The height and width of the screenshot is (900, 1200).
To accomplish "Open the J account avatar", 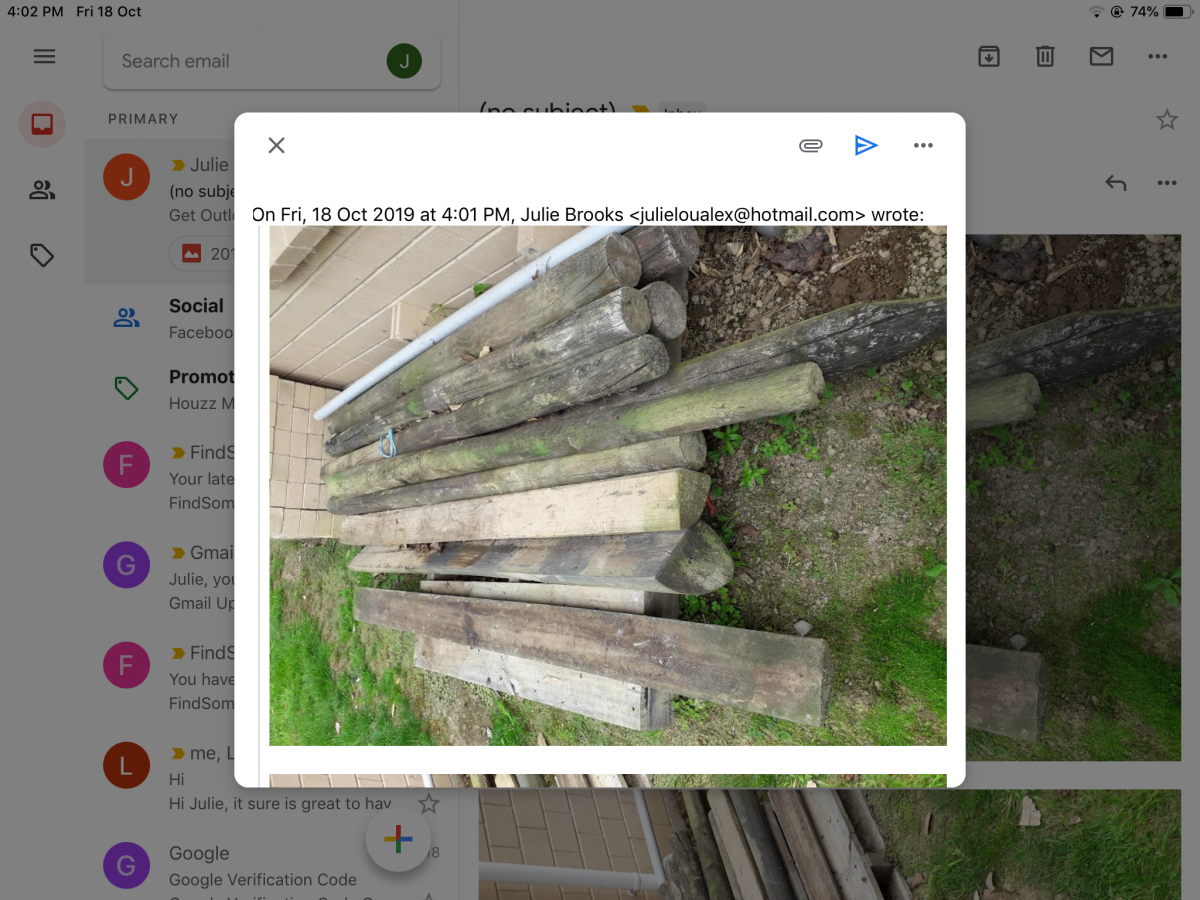I will pos(404,61).
